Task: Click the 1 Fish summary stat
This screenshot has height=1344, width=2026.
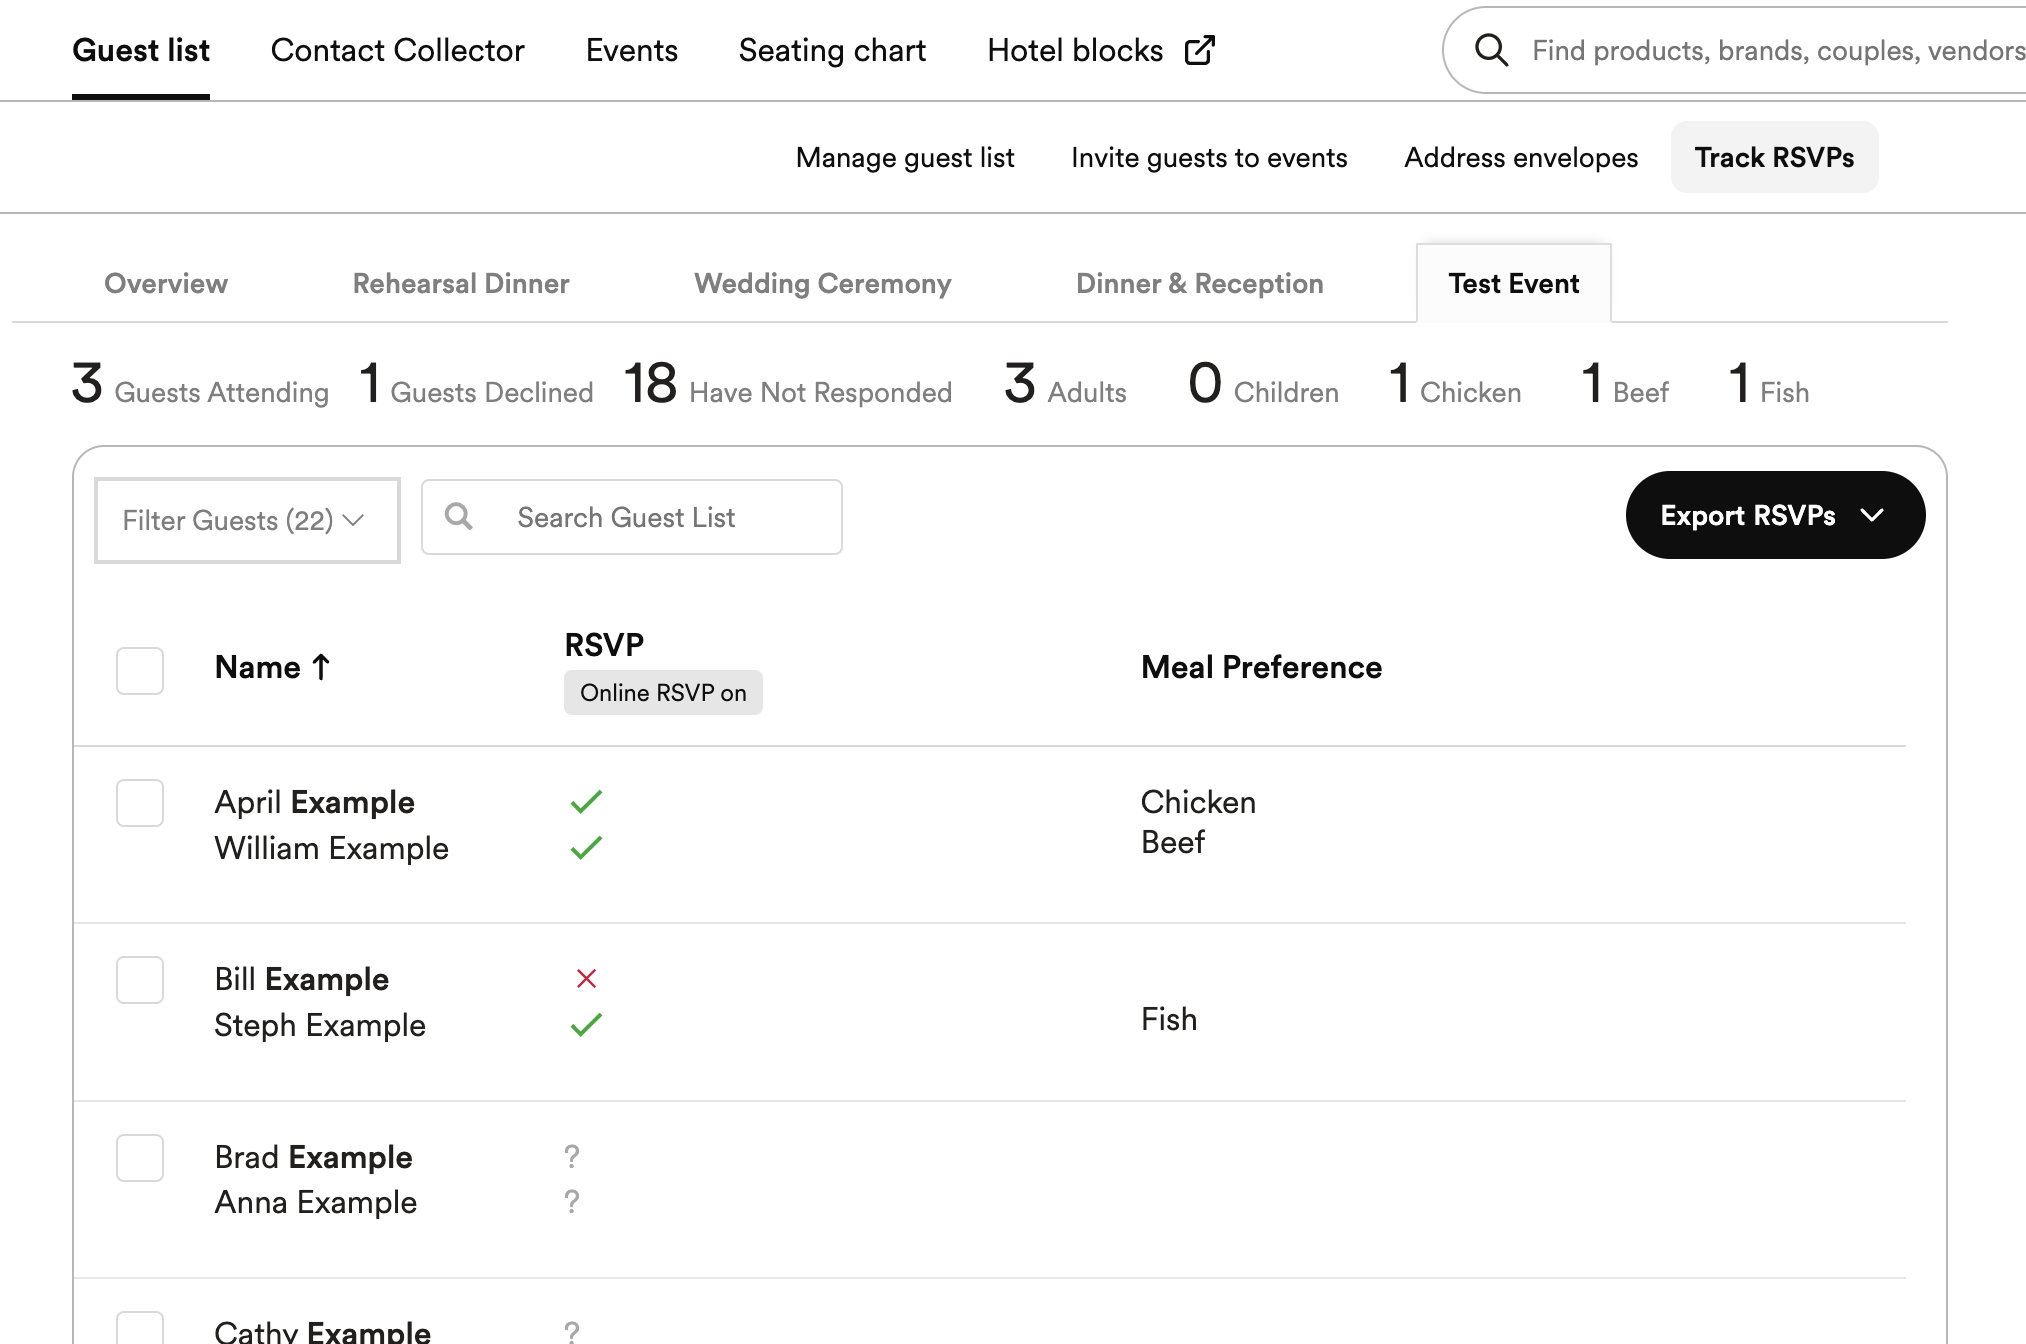Action: tap(1769, 384)
